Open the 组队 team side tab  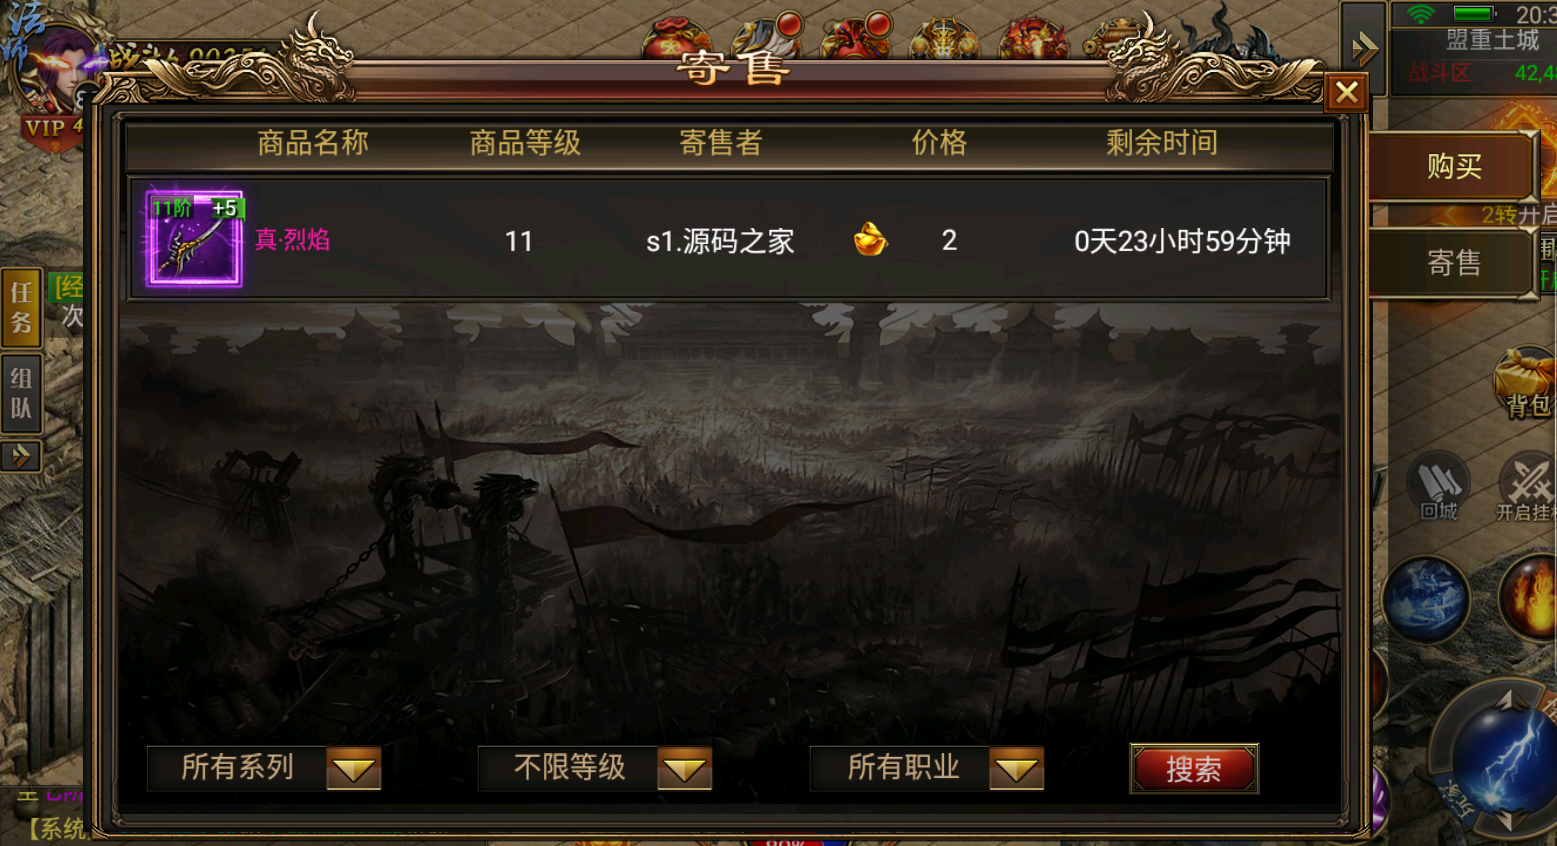pos(21,393)
